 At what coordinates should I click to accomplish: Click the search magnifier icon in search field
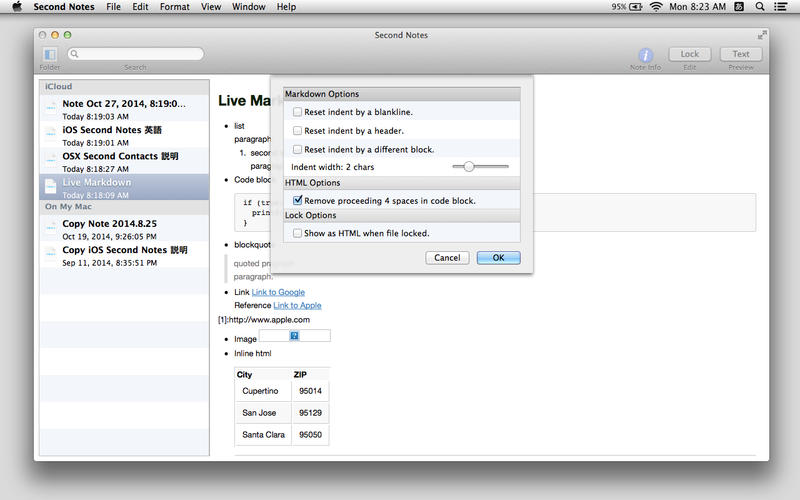[x=74, y=54]
